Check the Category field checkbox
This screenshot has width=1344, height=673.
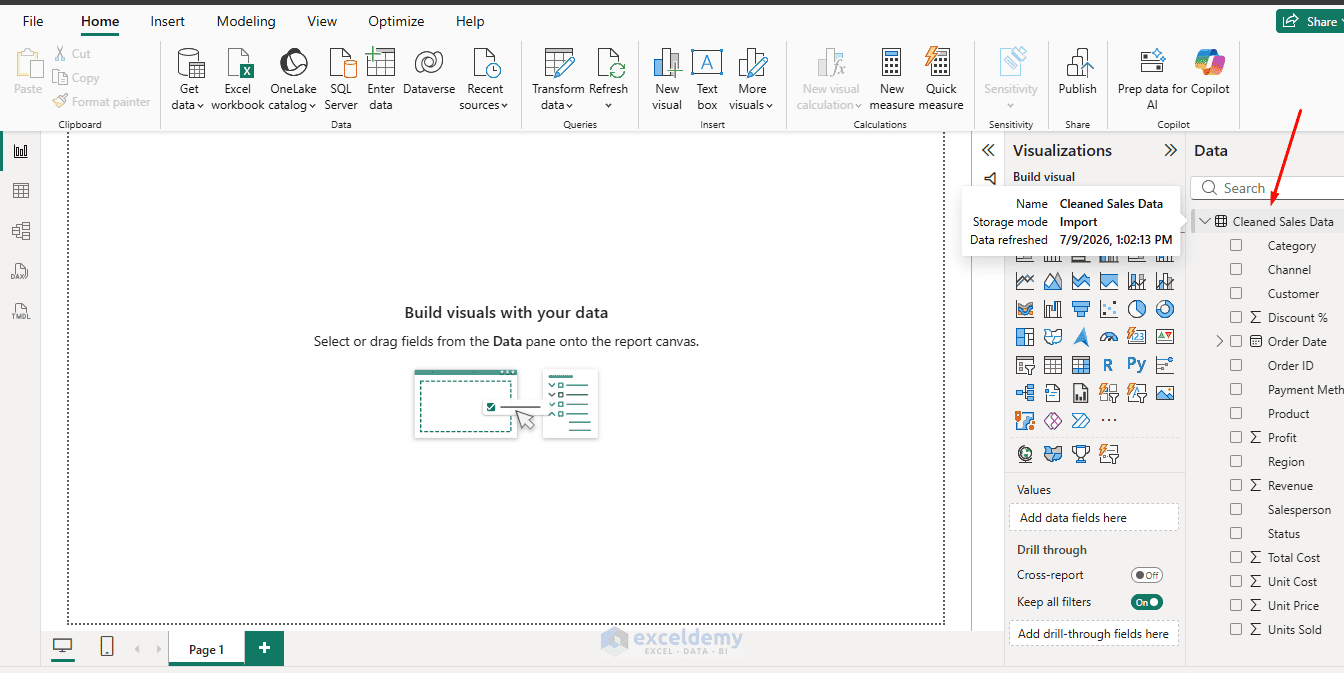tap(1236, 245)
